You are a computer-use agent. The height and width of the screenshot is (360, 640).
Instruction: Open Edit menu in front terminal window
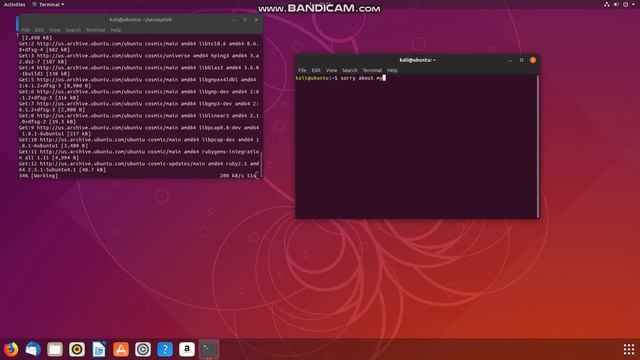pyautogui.click(x=316, y=70)
